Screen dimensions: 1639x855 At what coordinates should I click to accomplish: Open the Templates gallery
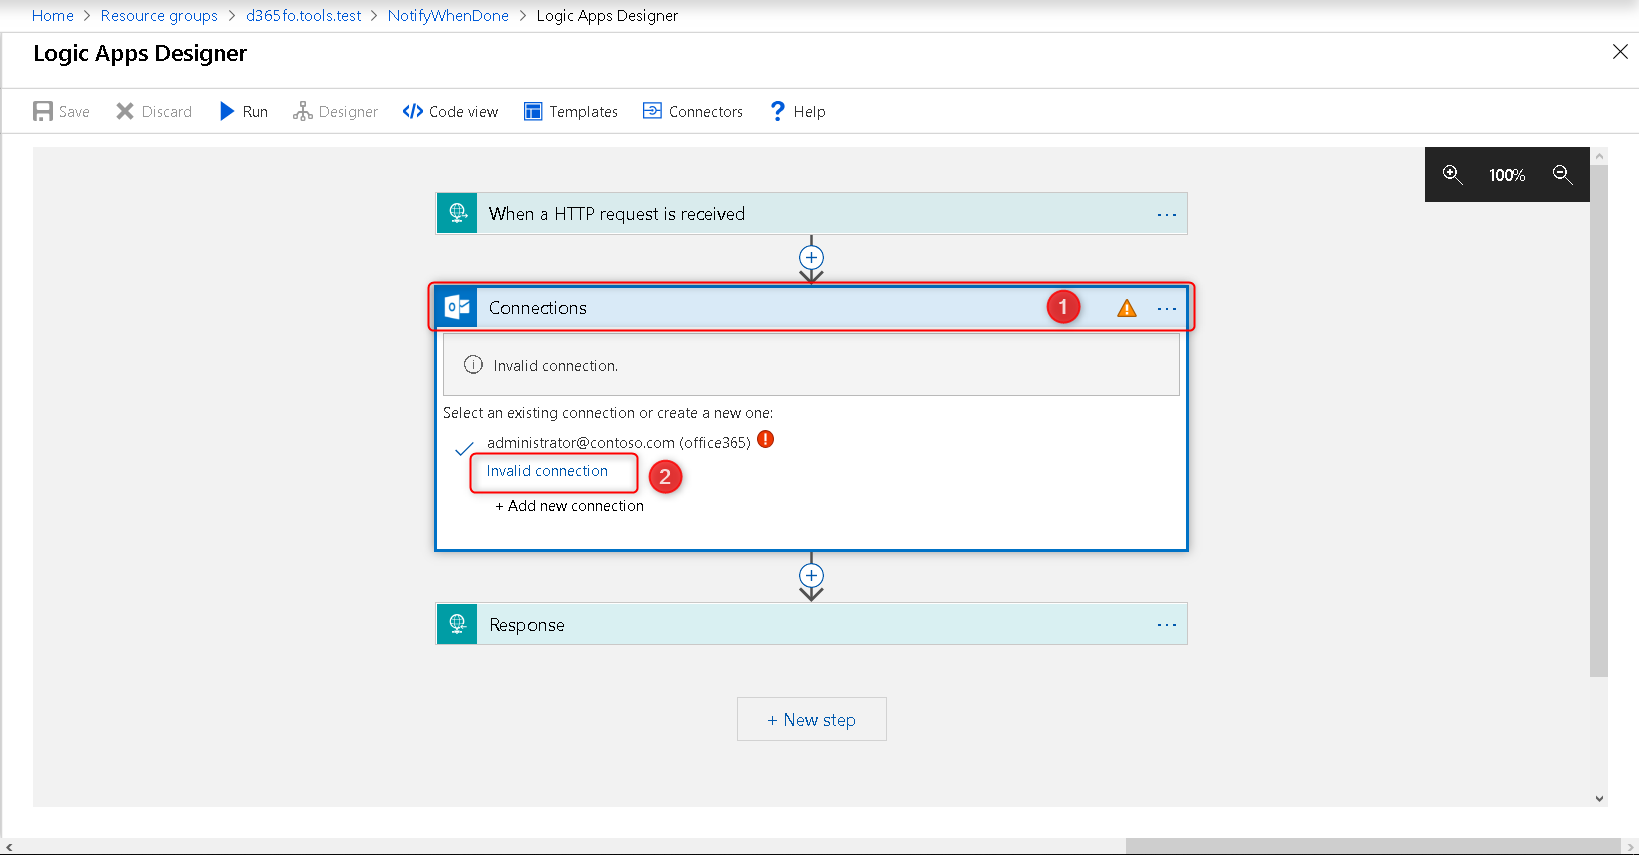point(571,111)
